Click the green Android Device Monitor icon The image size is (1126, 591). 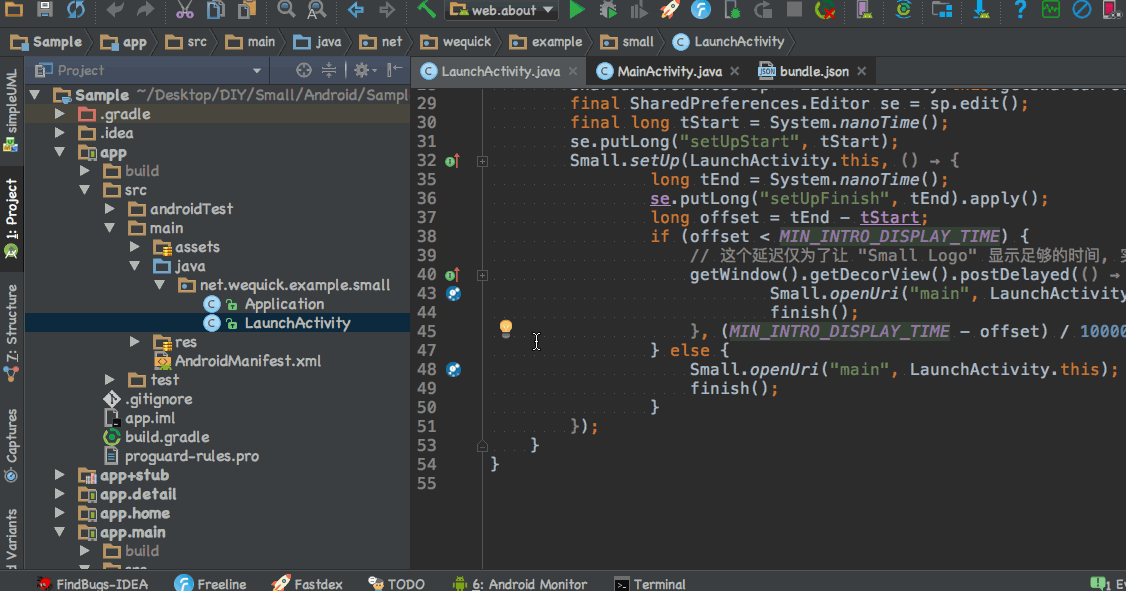[1051, 9]
